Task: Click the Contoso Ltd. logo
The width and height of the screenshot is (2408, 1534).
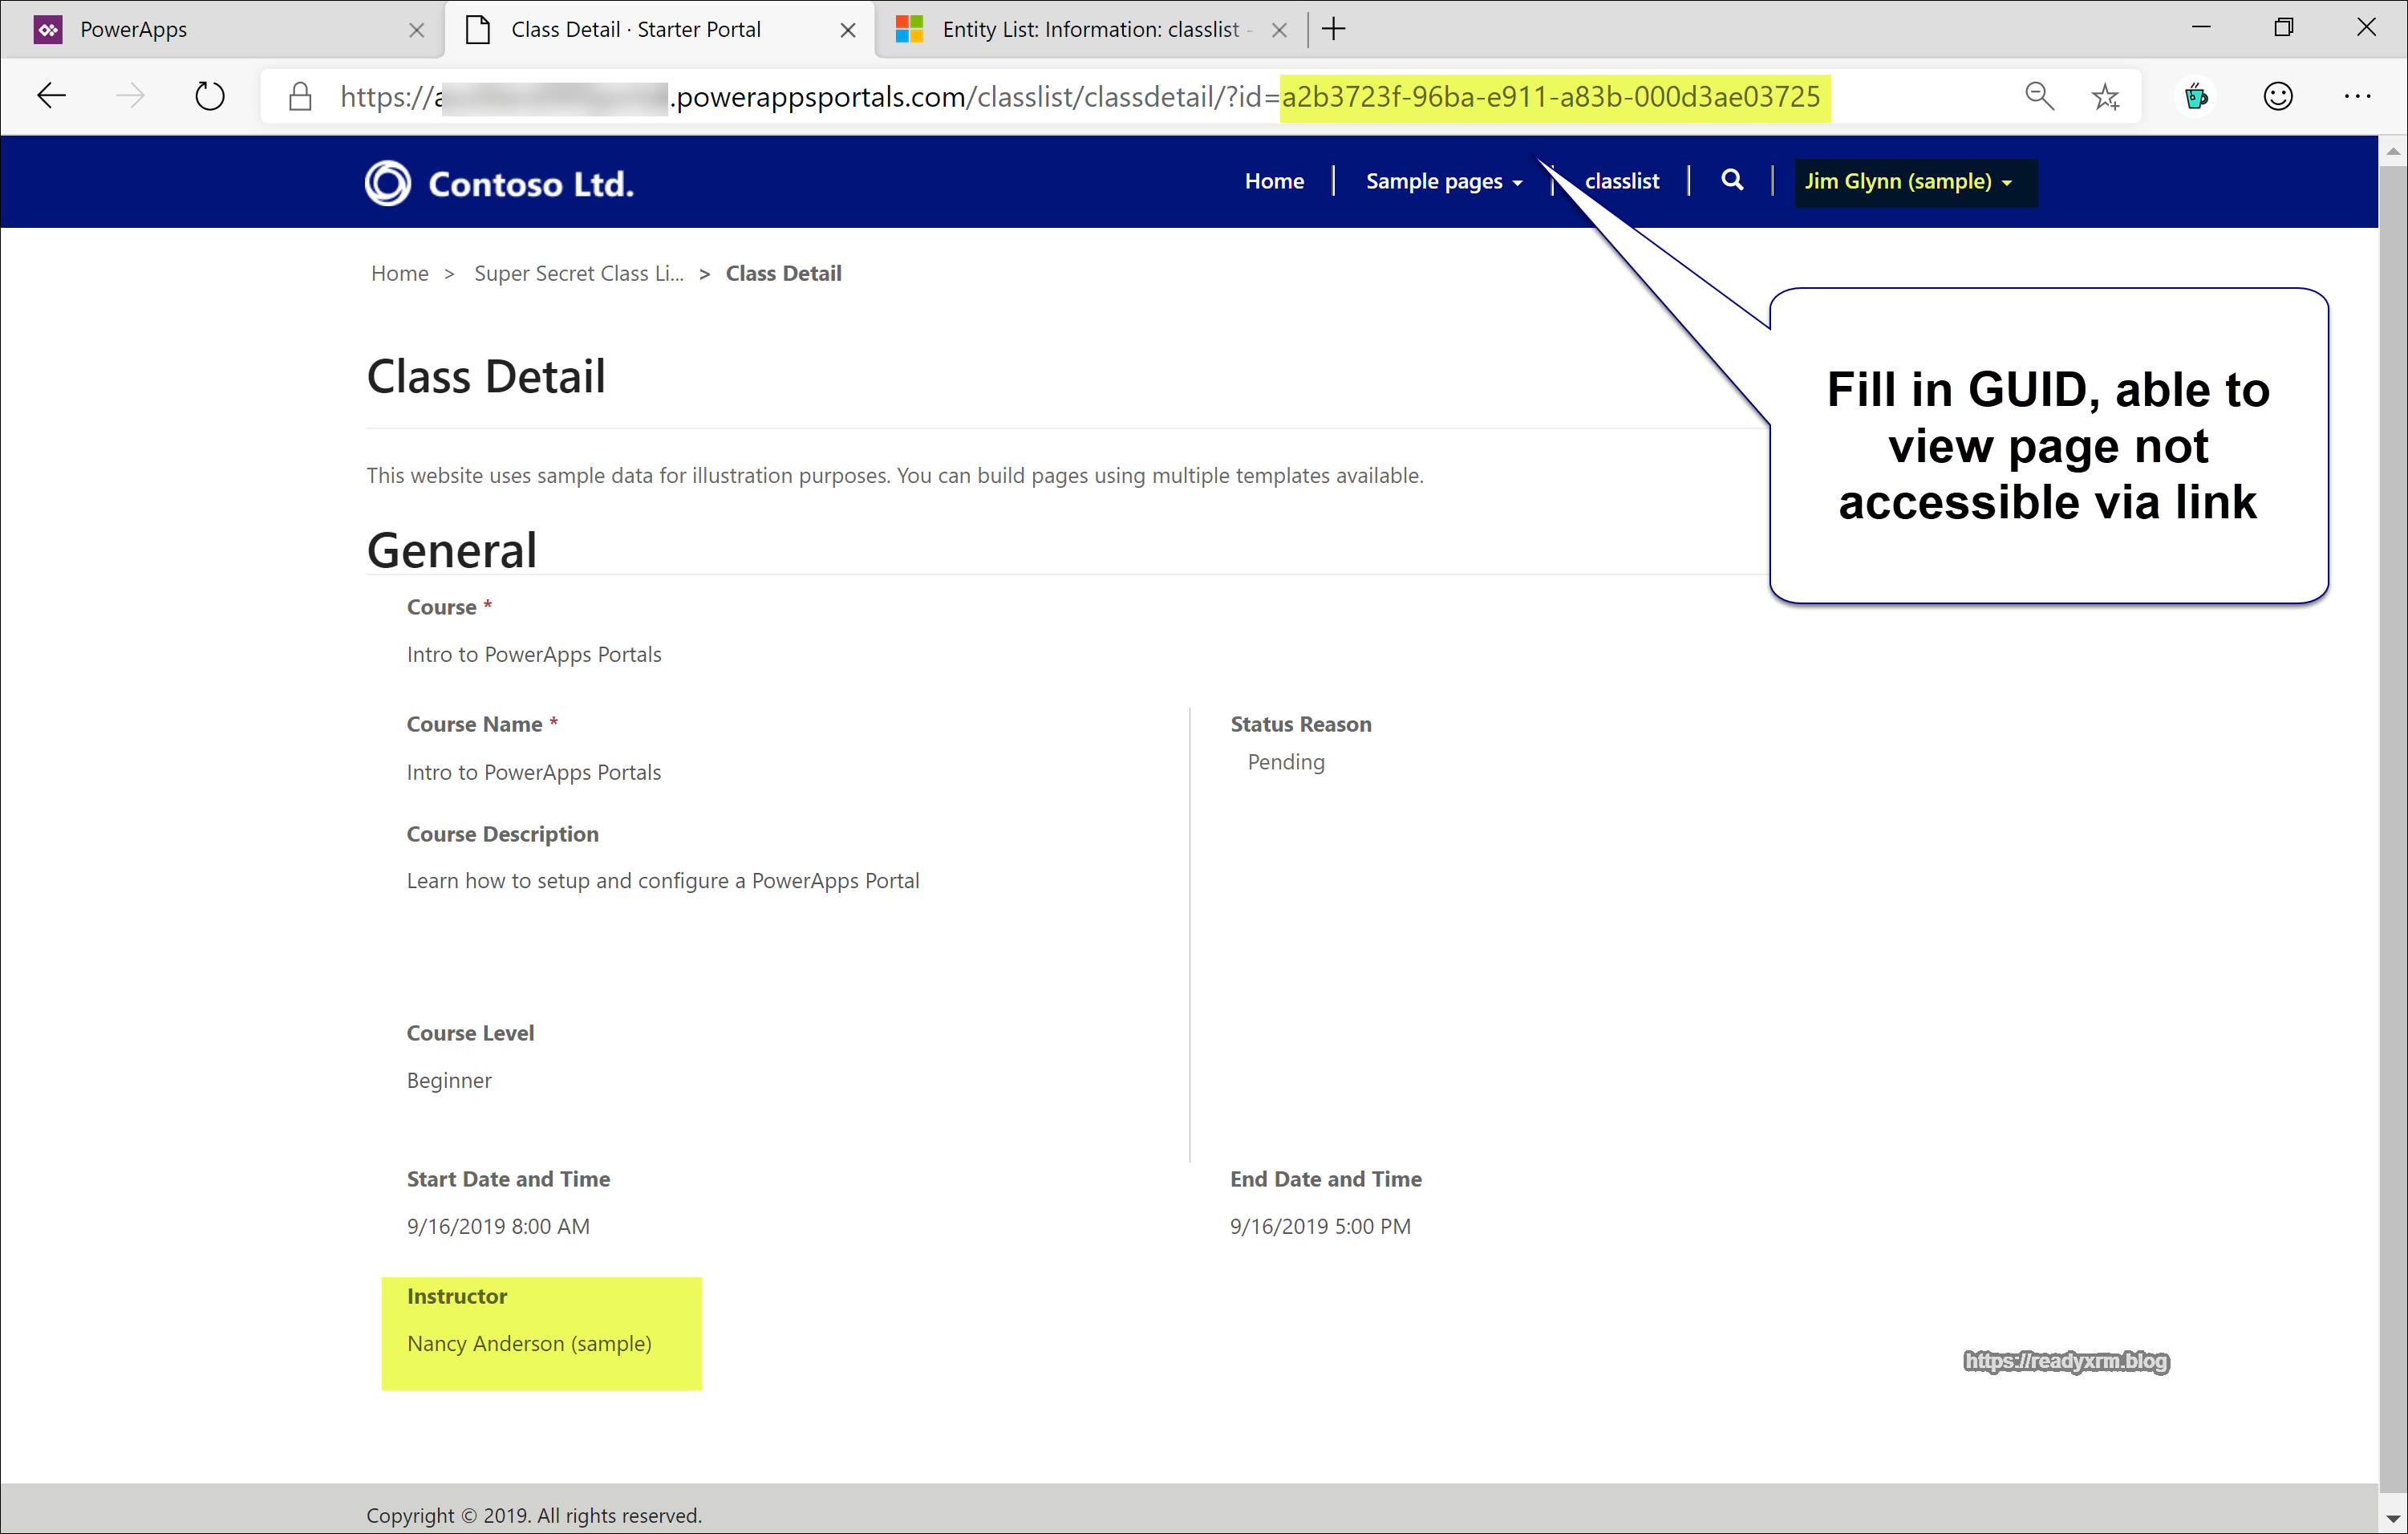Action: (x=499, y=183)
